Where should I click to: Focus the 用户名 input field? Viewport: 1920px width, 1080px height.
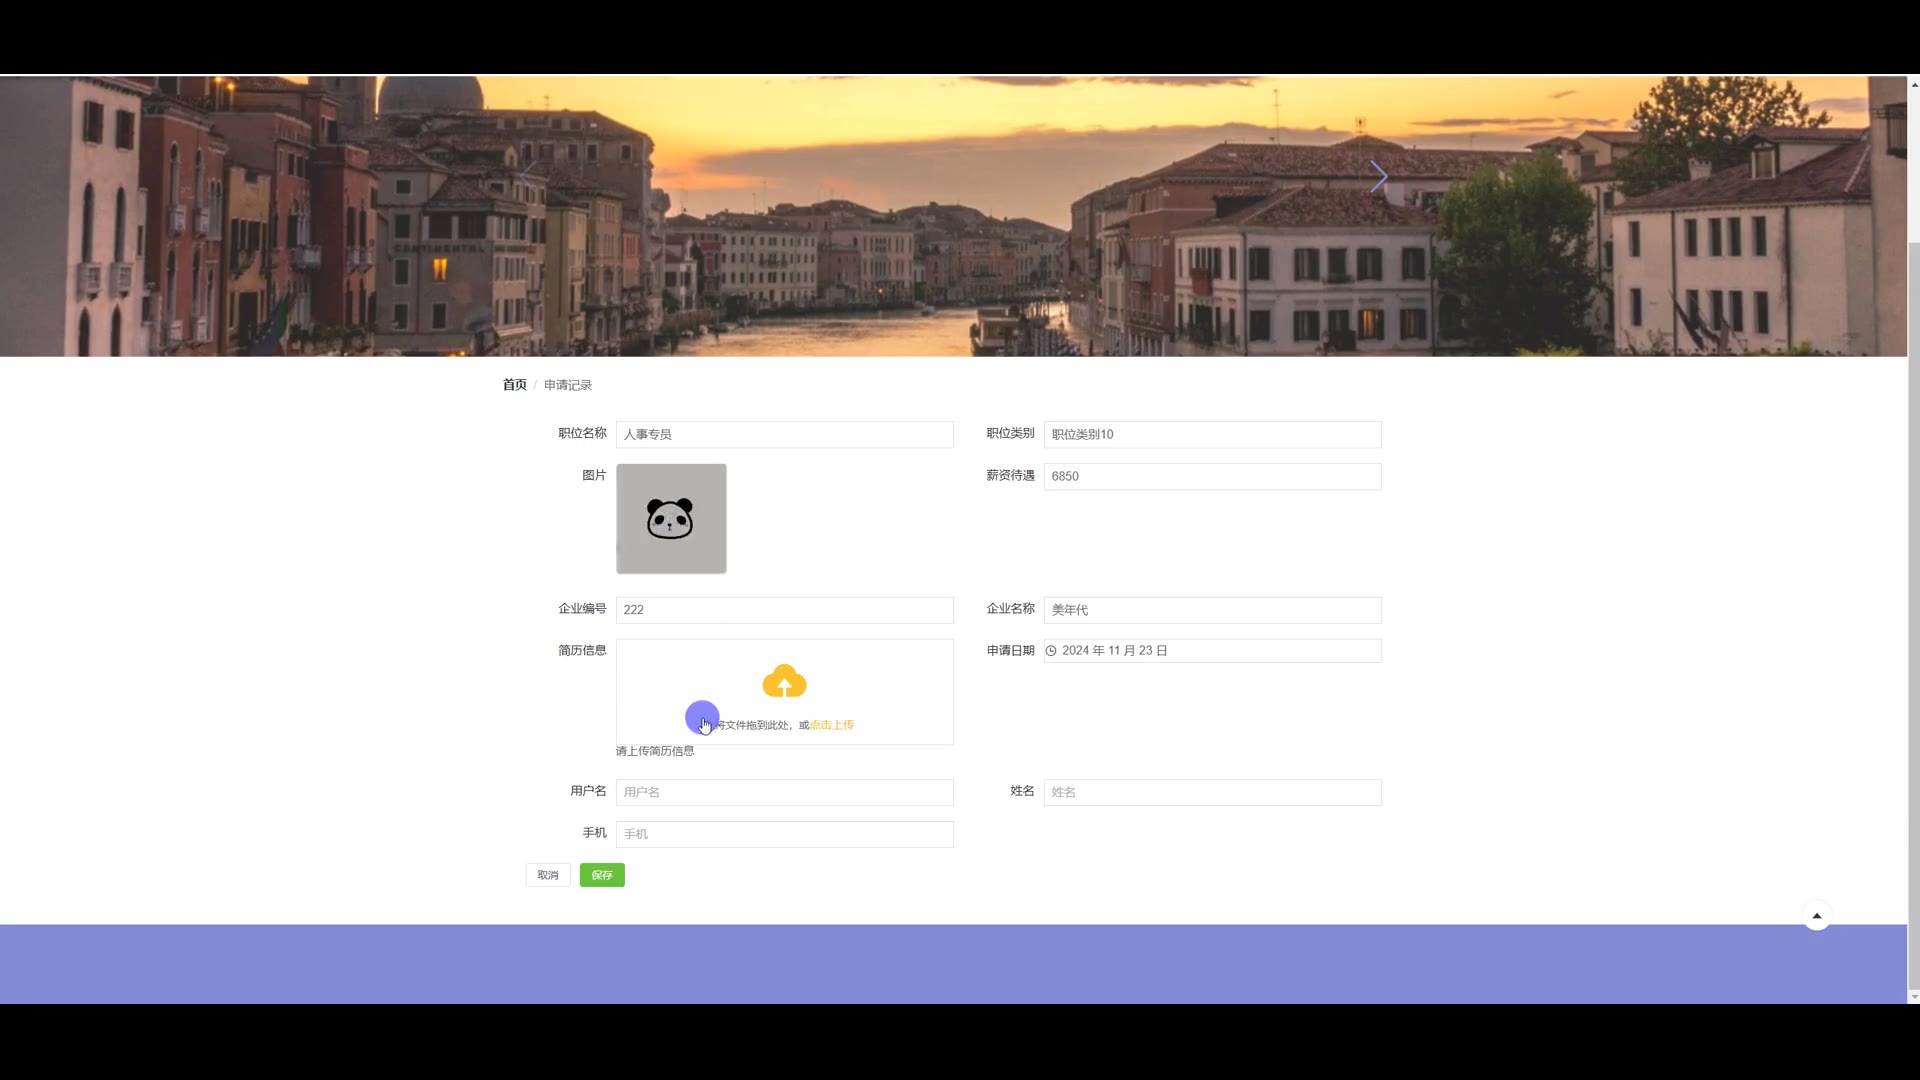[x=784, y=792]
